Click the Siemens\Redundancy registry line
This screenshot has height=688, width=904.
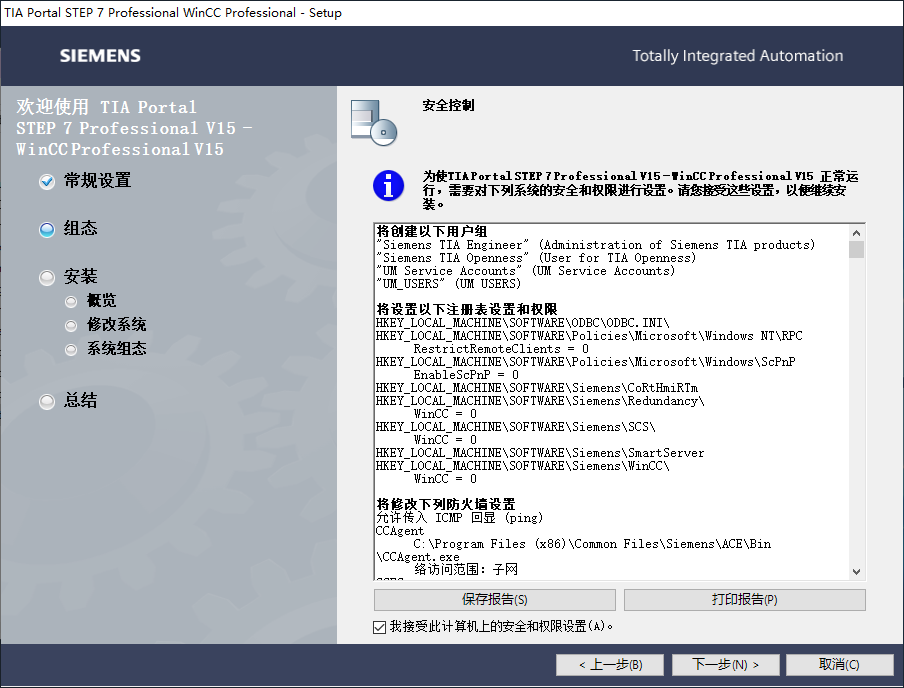[x=540, y=401]
